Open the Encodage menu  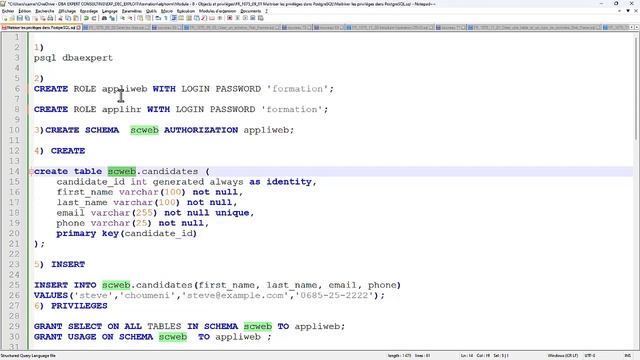[89, 11]
